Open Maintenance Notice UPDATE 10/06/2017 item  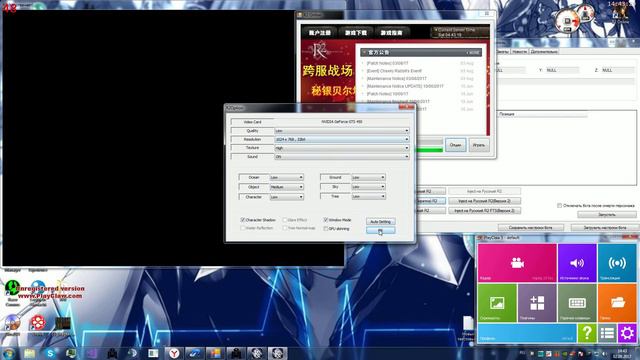[404, 86]
